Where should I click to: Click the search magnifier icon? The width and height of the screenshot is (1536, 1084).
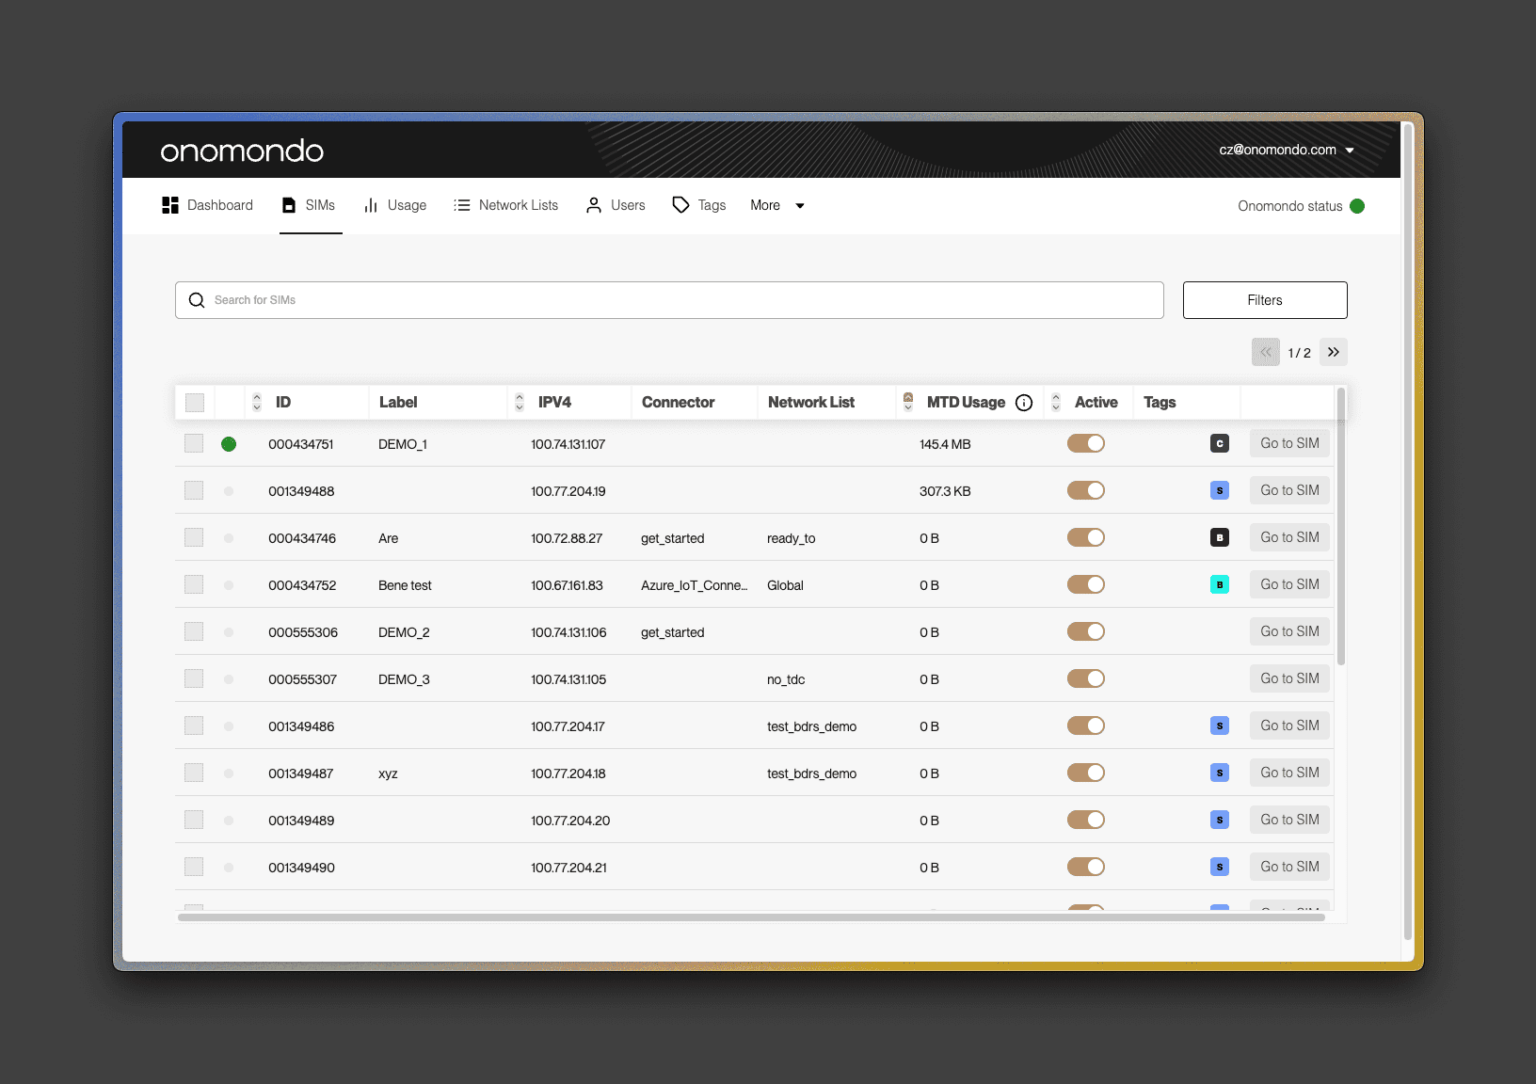(x=196, y=300)
